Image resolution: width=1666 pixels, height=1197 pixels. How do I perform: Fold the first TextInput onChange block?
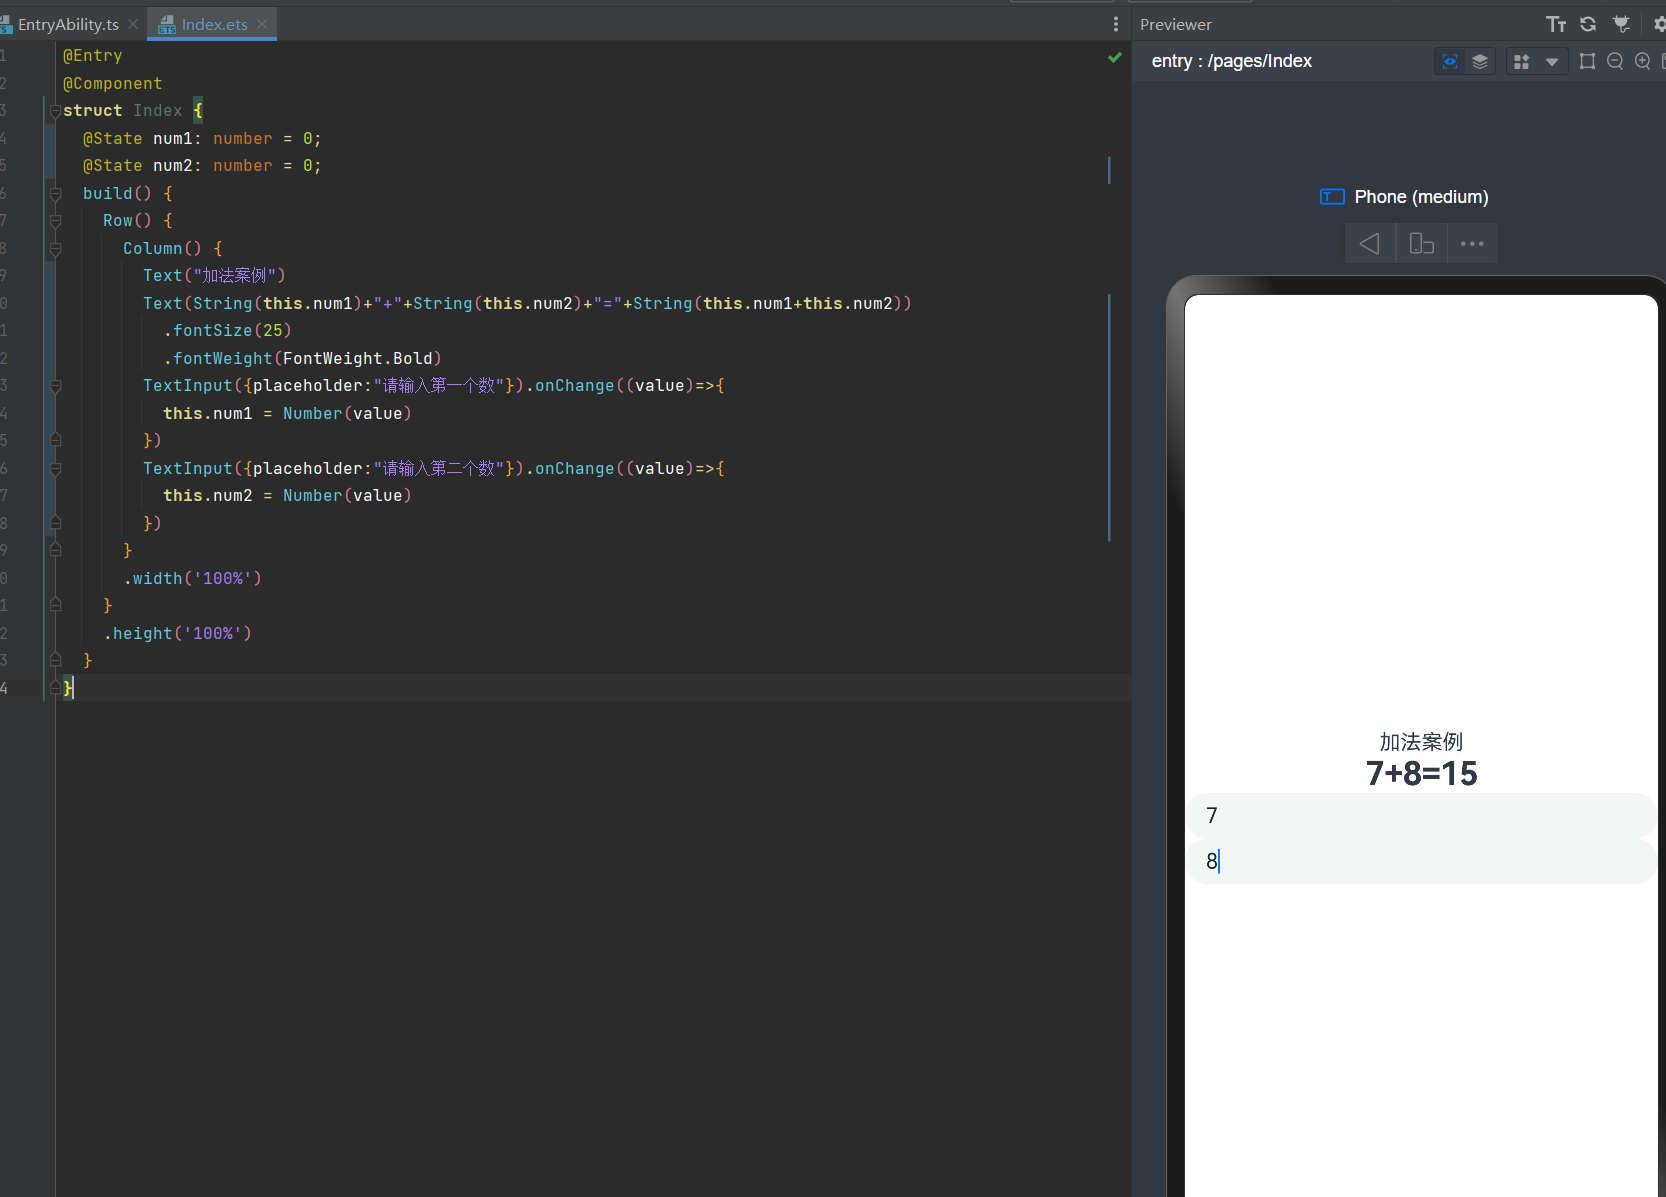tap(56, 386)
